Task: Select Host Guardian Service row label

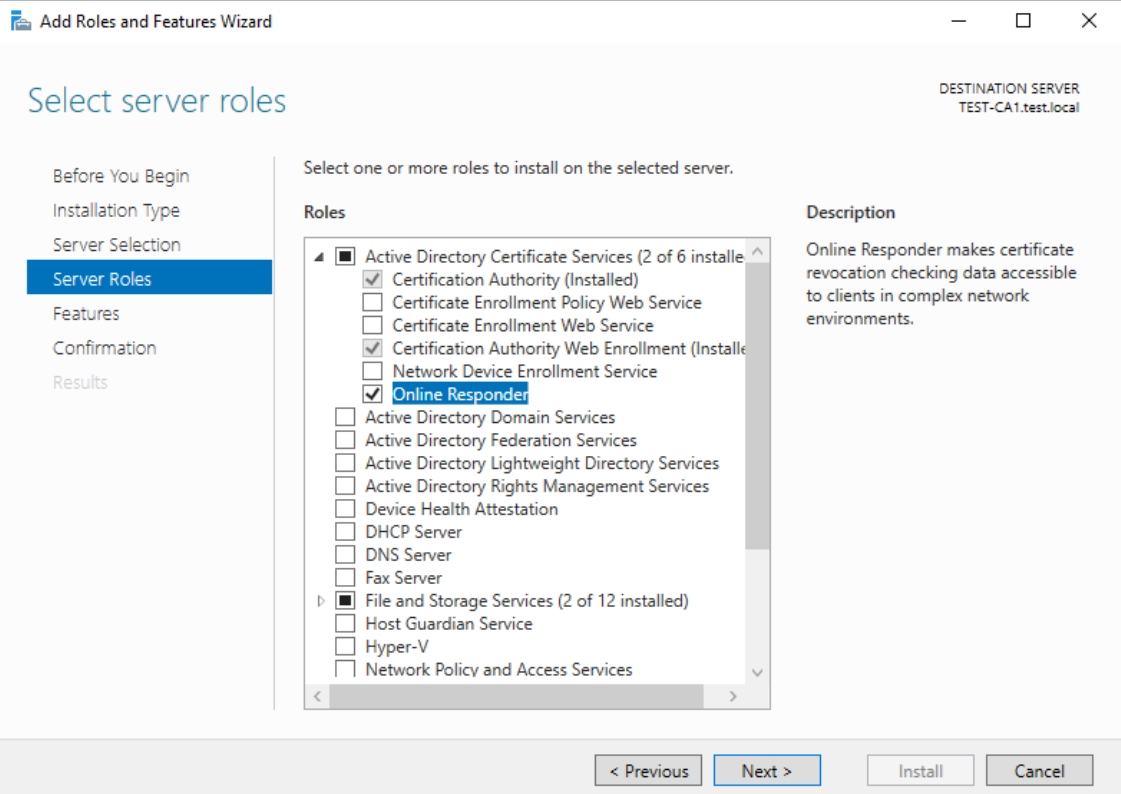Action: click(x=449, y=623)
